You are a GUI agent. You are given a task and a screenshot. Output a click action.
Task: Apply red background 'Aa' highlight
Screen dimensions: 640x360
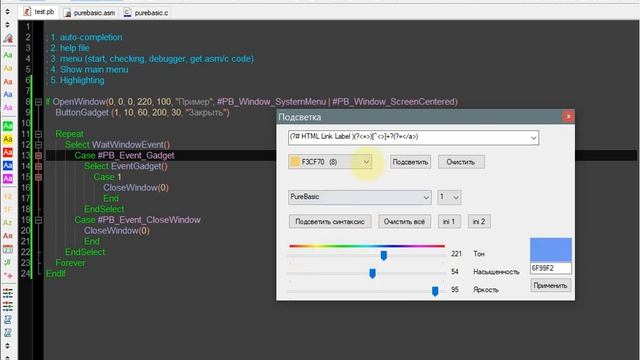(8, 152)
